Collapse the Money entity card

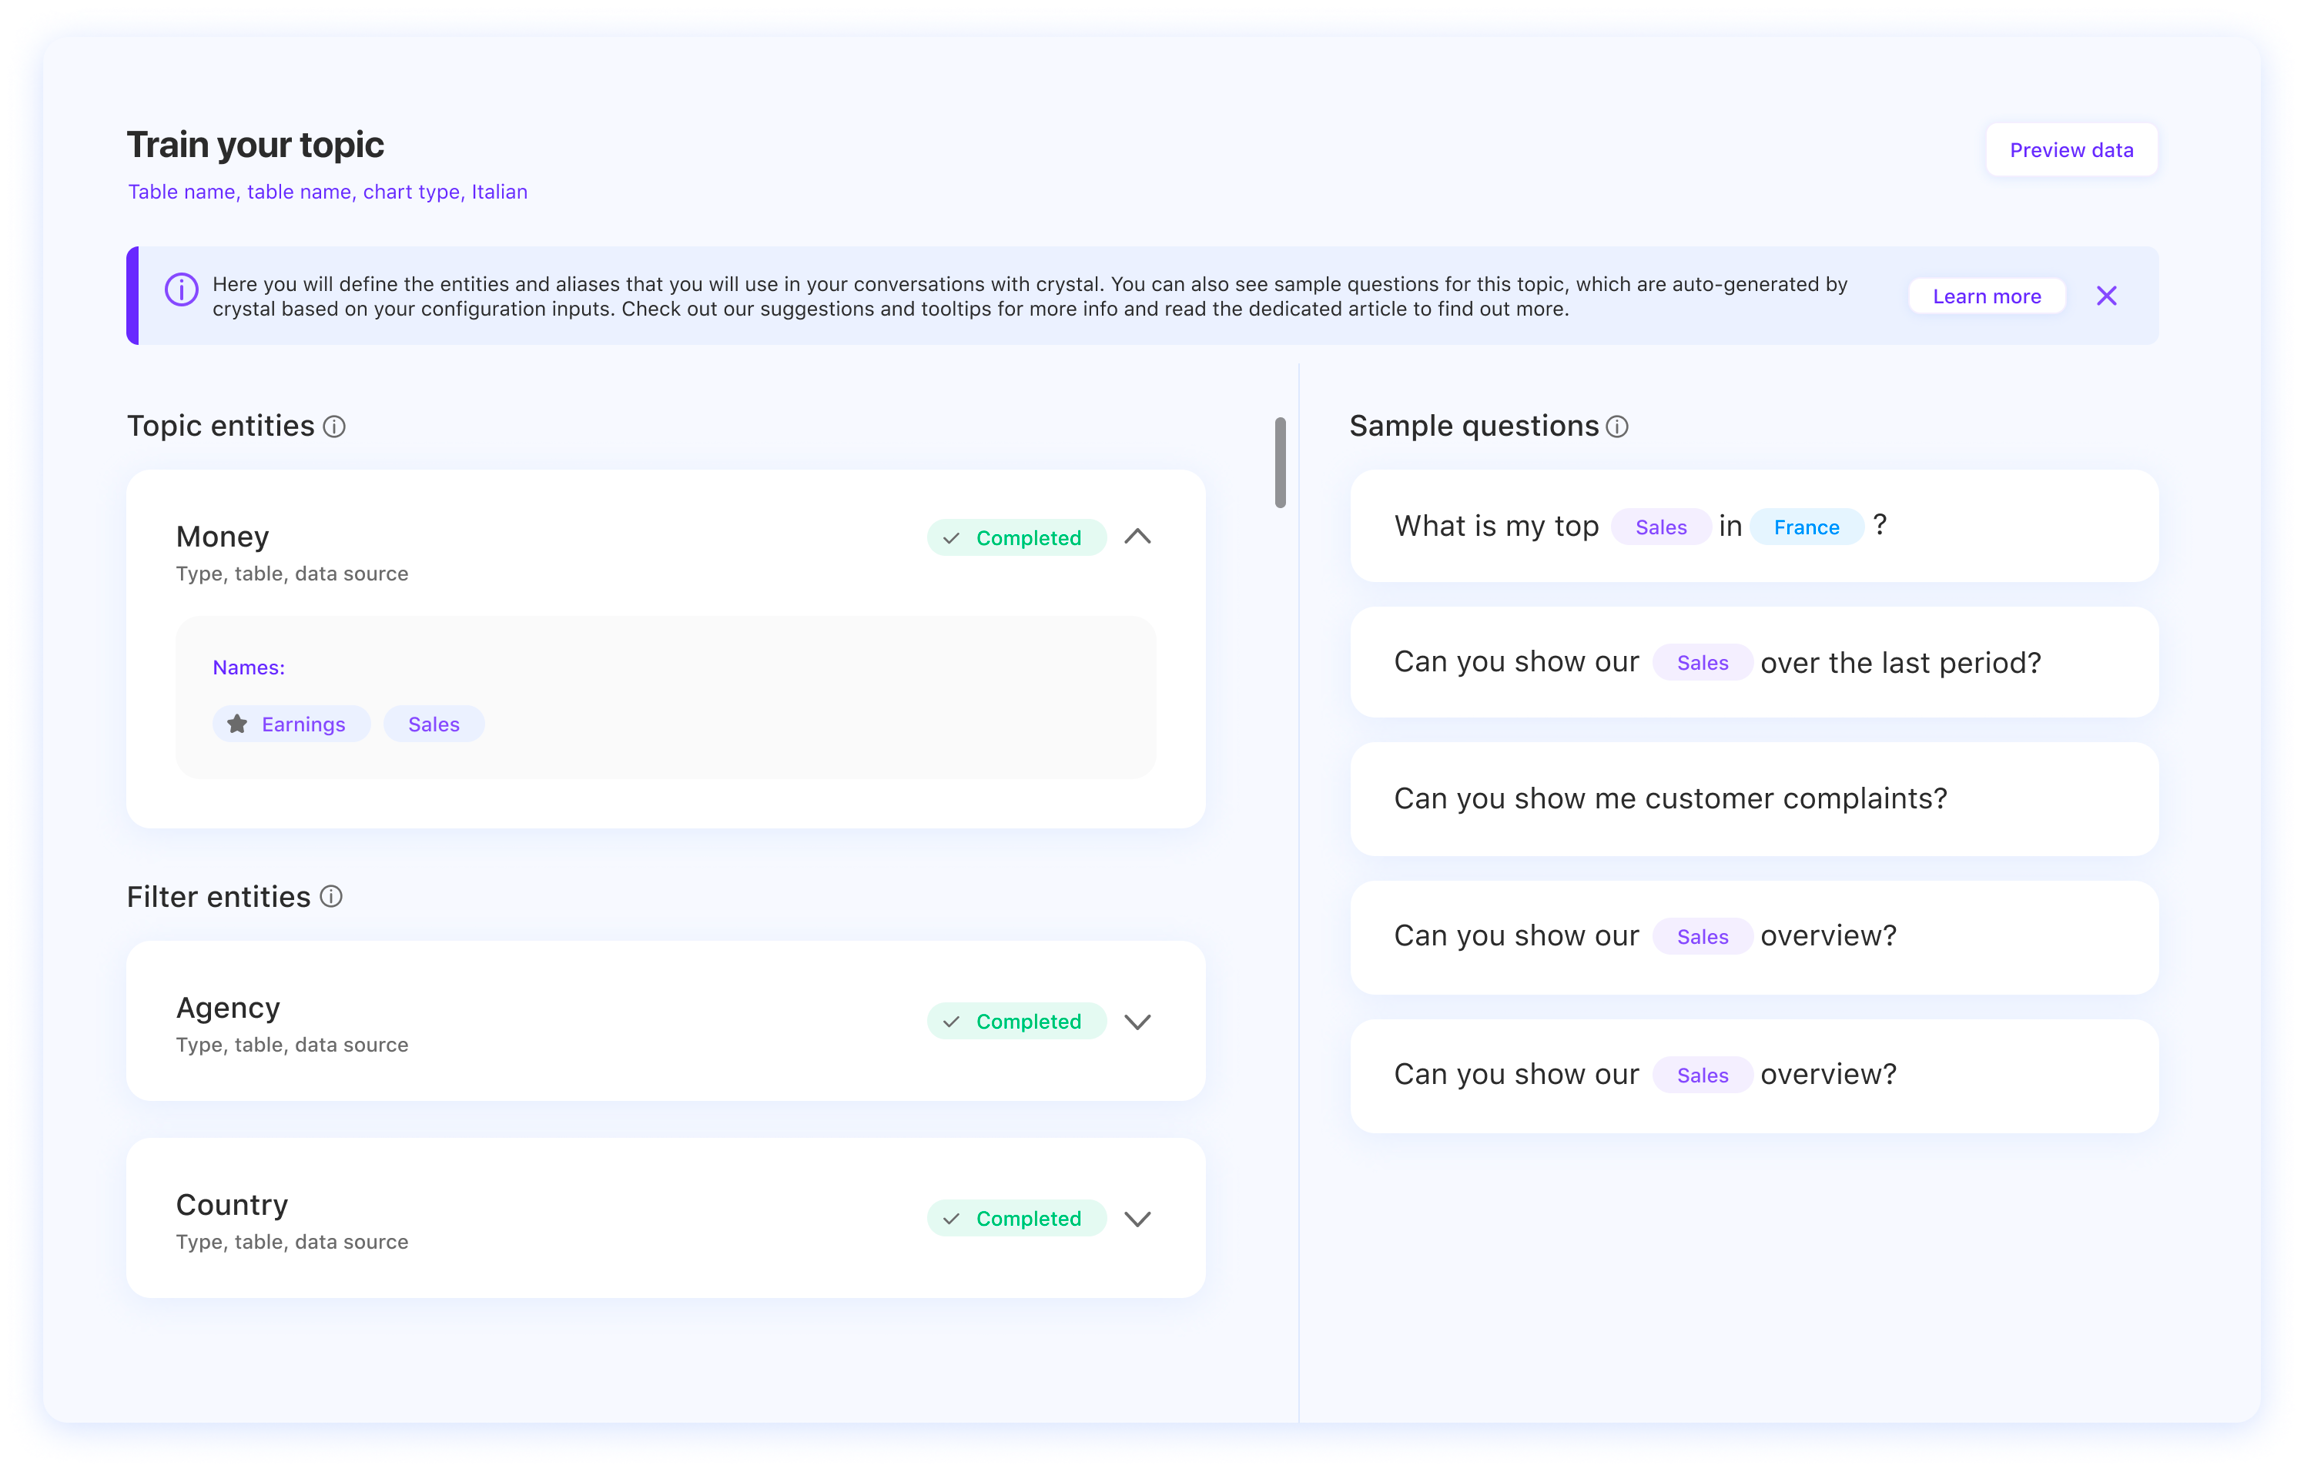coord(1137,537)
